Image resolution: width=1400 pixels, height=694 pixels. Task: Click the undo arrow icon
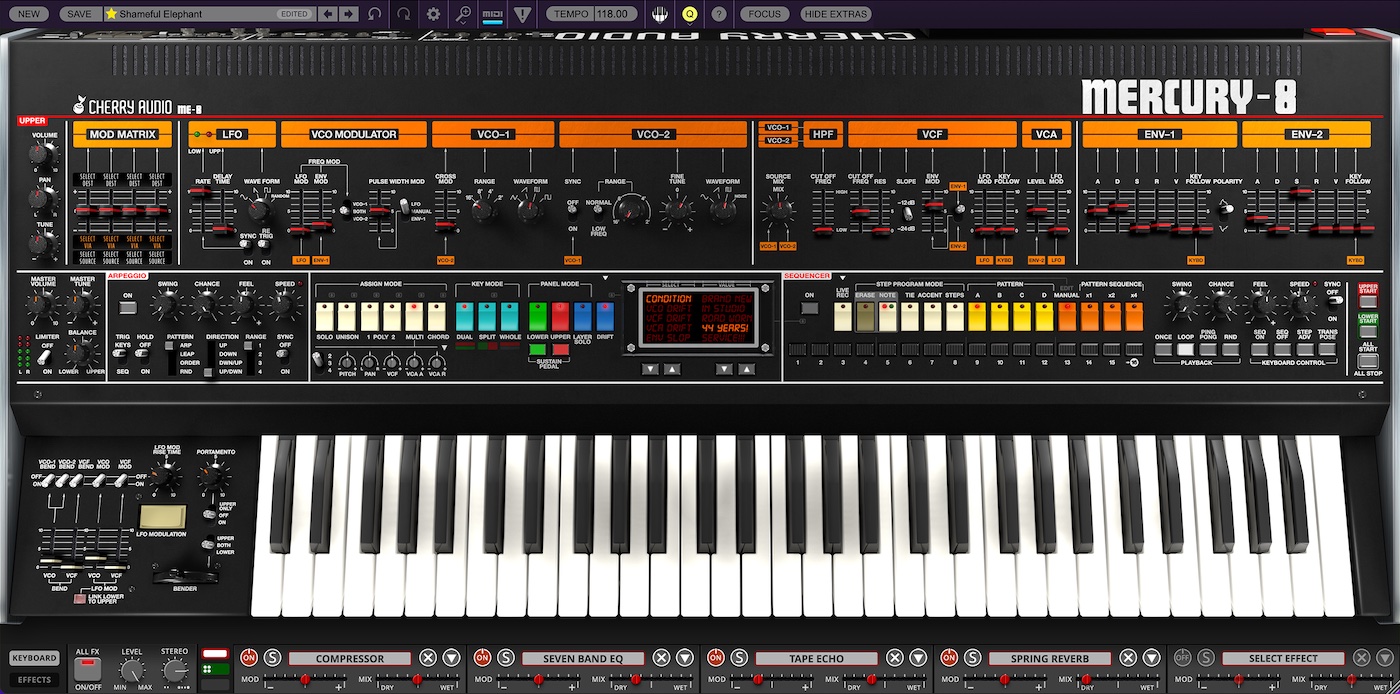point(375,14)
